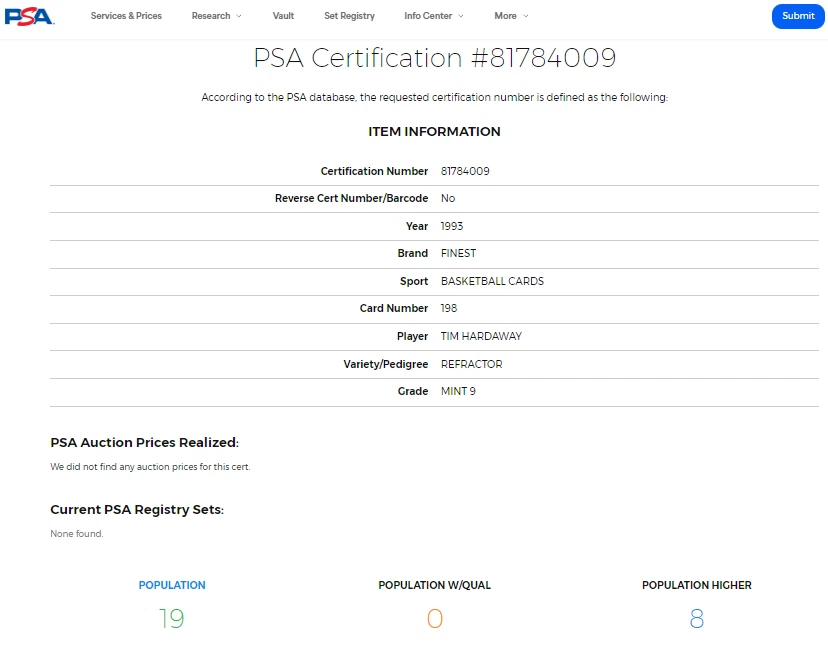Open the POPULATION link

coord(172,585)
